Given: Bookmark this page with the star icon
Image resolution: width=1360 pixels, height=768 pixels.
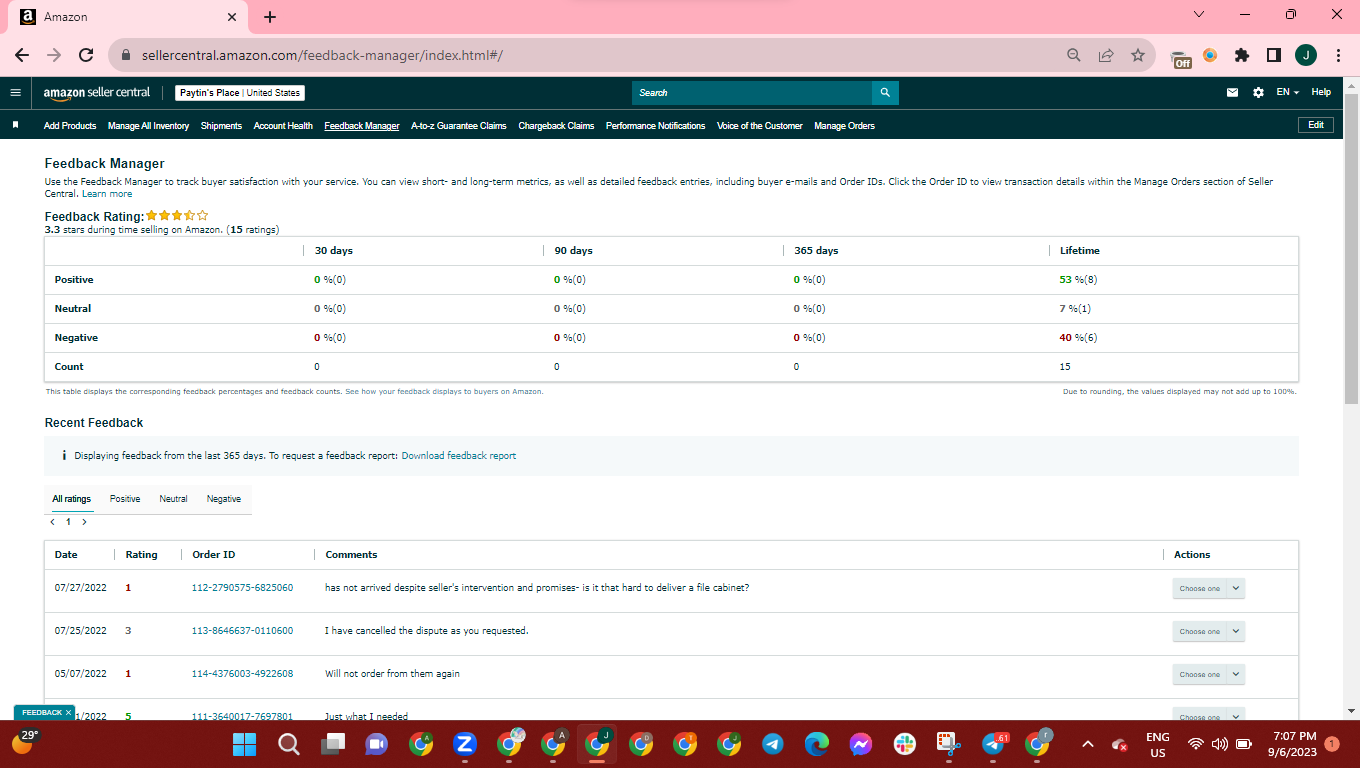Looking at the screenshot, I should [x=1138, y=55].
